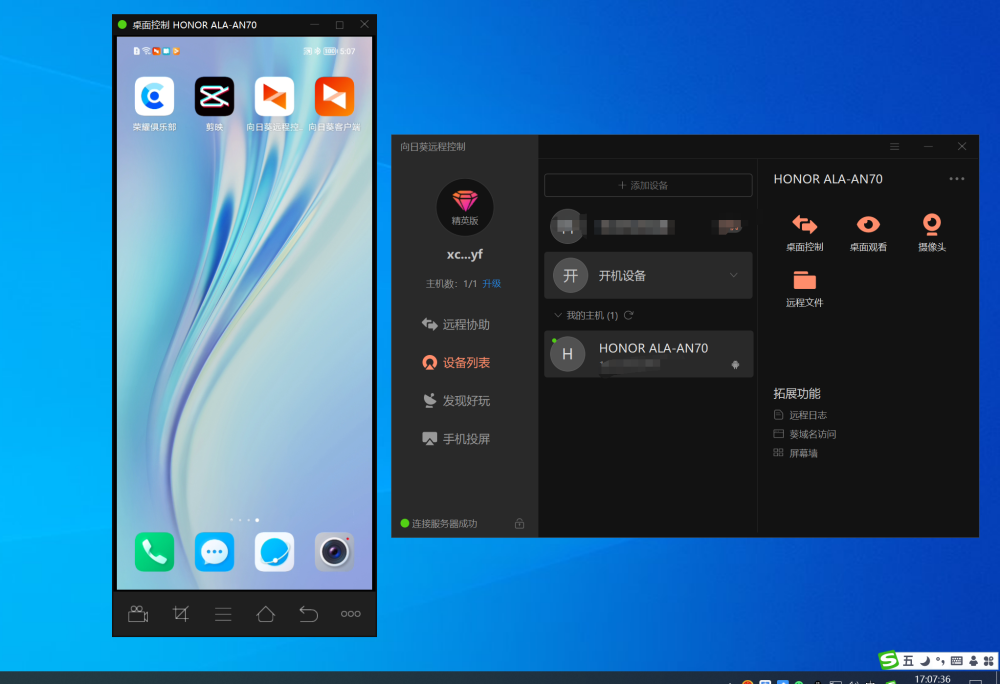This screenshot has width=1000, height=684.
Task: Start 桌面观看 eye icon
Action: [868, 233]
